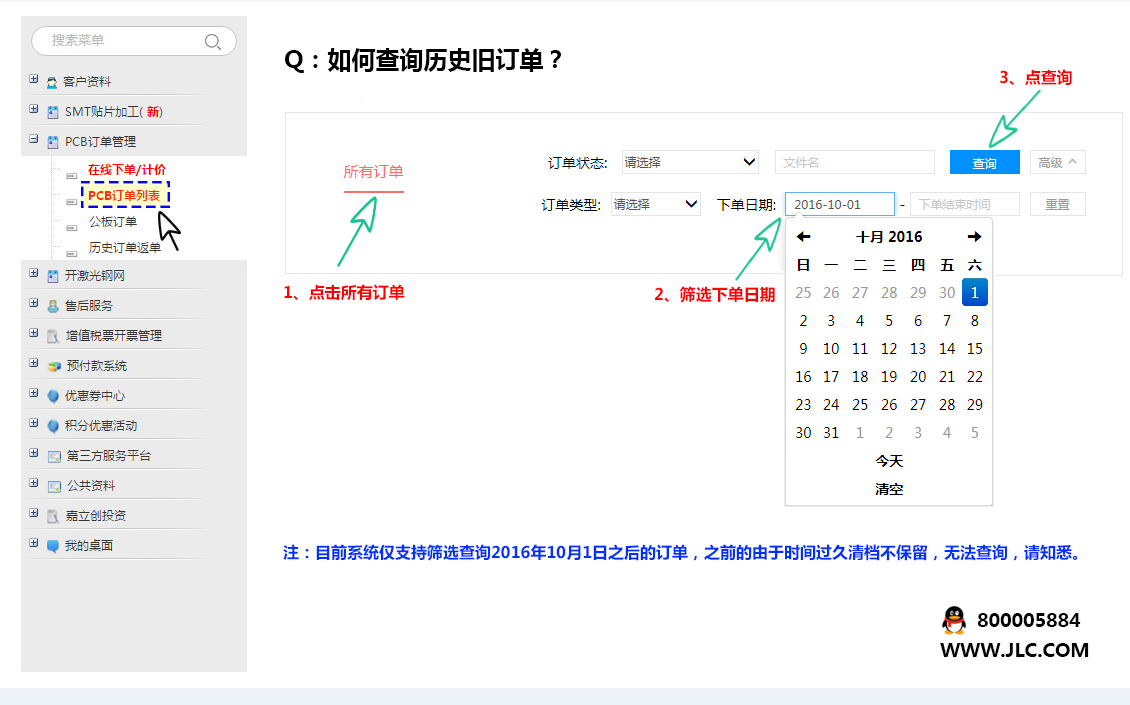Click the 优惠券中心 icon
Viewport: 1130px width, 705px height.
pyautogui.click(x=53, y=396)
